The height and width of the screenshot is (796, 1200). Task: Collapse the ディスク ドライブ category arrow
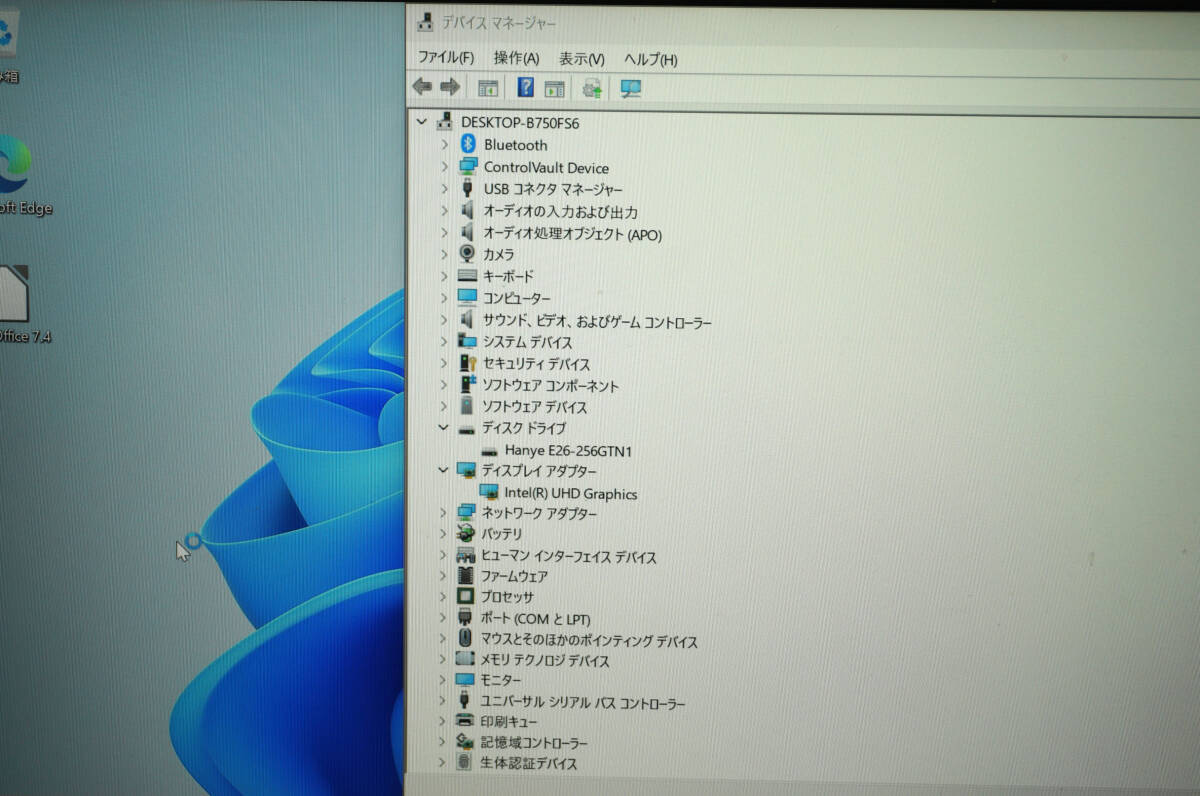444,427
